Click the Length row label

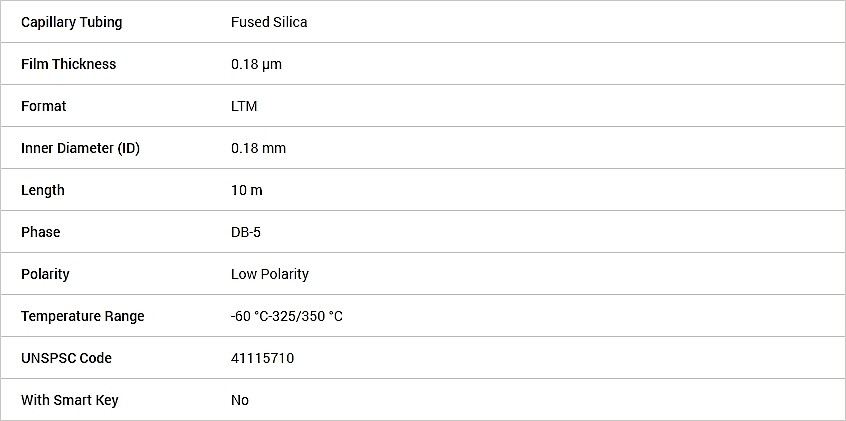[43, 191]
